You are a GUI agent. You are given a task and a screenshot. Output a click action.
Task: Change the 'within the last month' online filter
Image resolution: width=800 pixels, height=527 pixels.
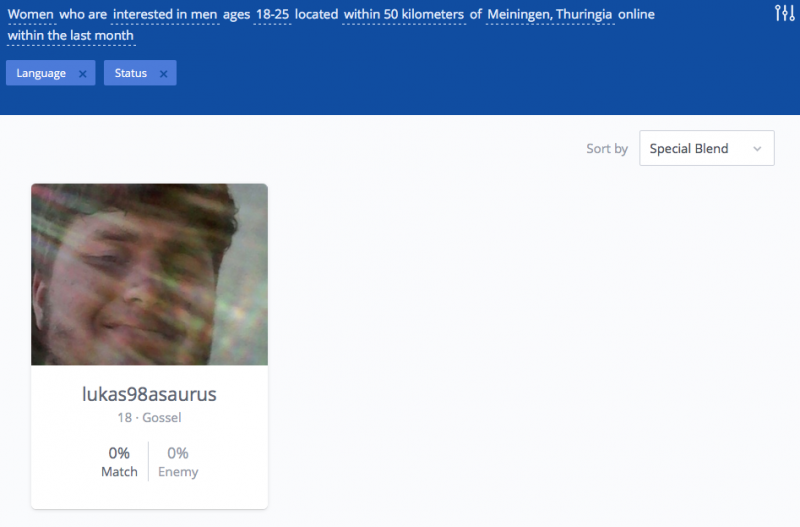[x=70, y=36]
